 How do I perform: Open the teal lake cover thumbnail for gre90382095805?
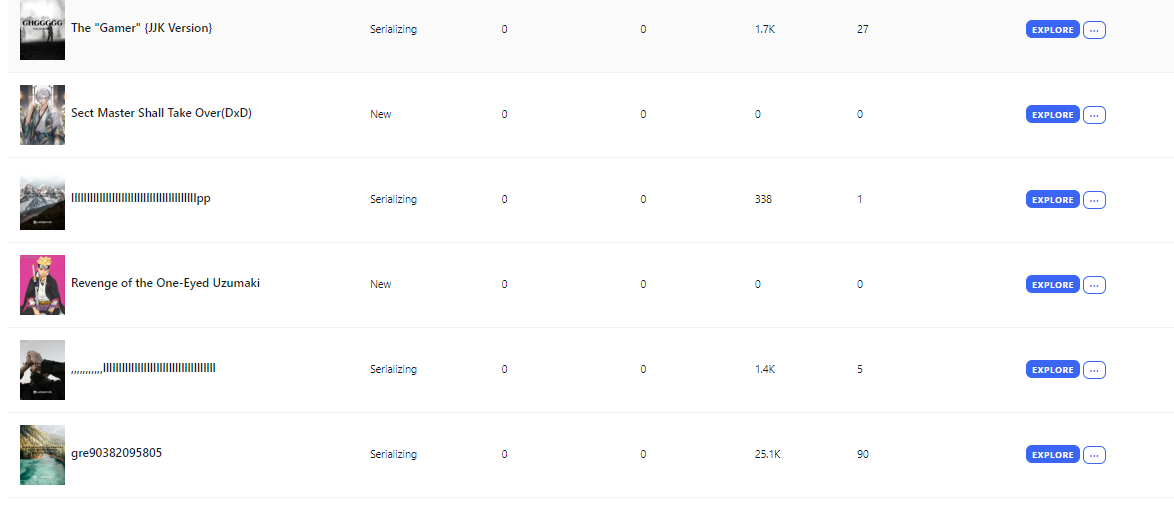click(x=42, y=455)
